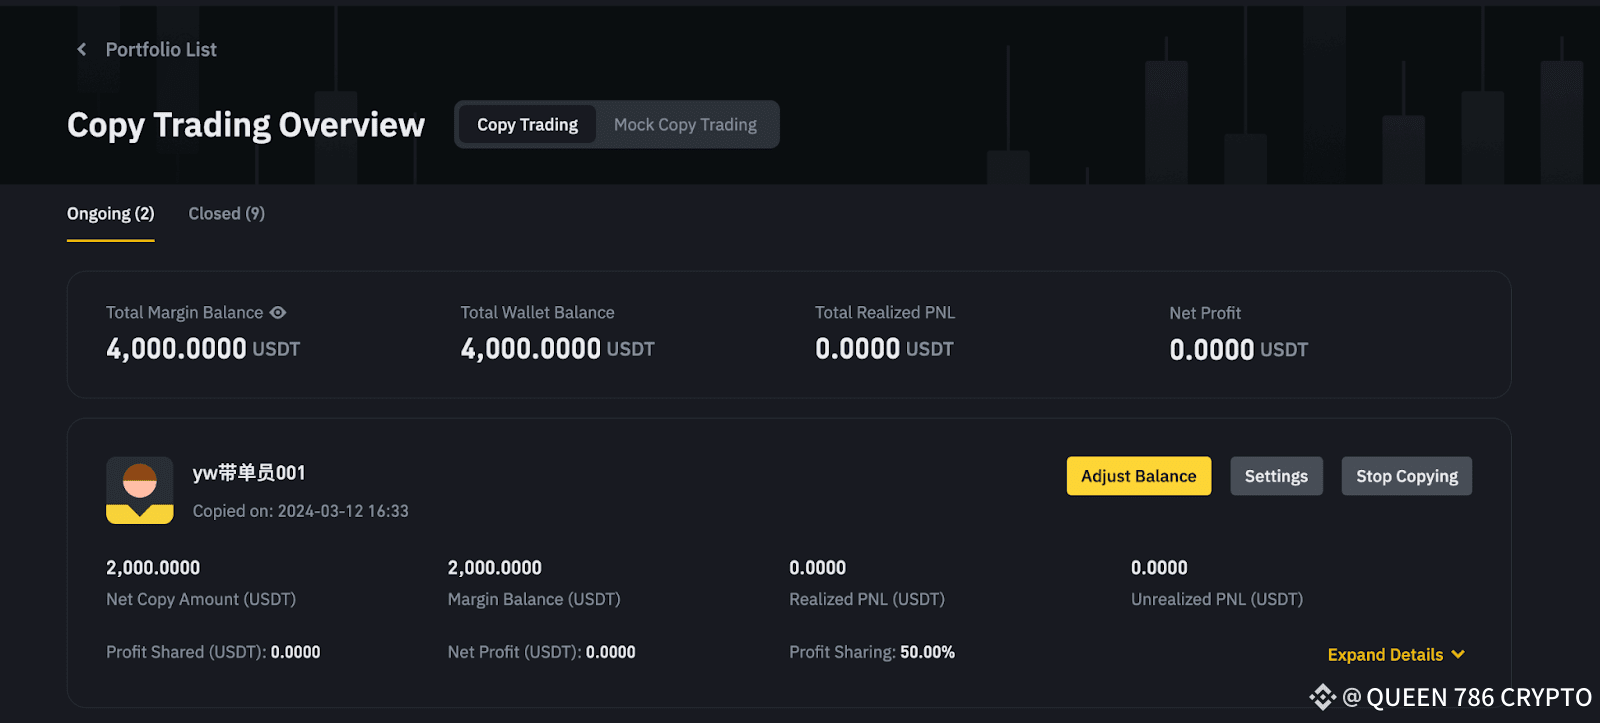1600x723 pixels.
Task: Click the Copied on date text
Action: point(300,511)
